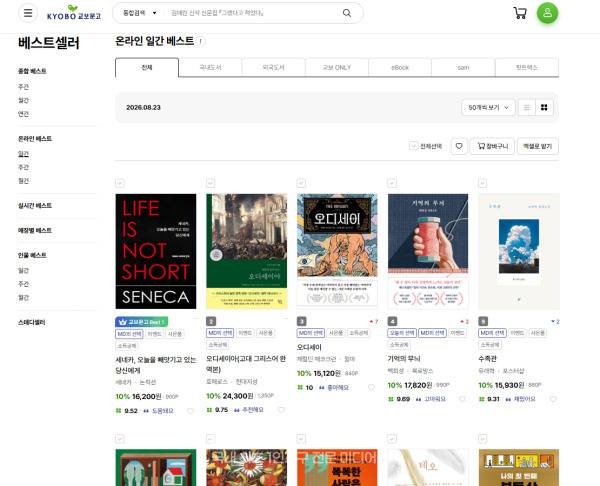Screen dimensions: 600x486
Task: Wishlist heart for the 24,300원 오디세이아 book
Action: pyautogui.click(x=281, y=410)
